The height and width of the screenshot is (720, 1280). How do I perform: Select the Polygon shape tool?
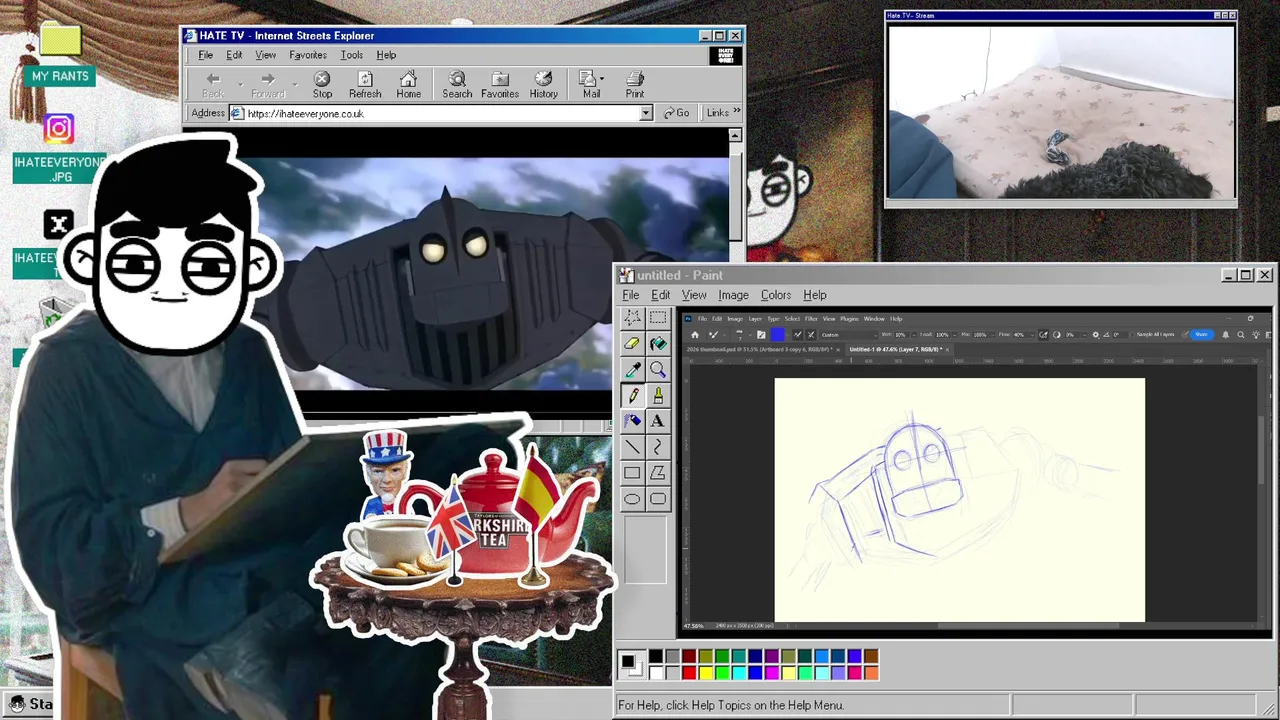click(658, 473)
